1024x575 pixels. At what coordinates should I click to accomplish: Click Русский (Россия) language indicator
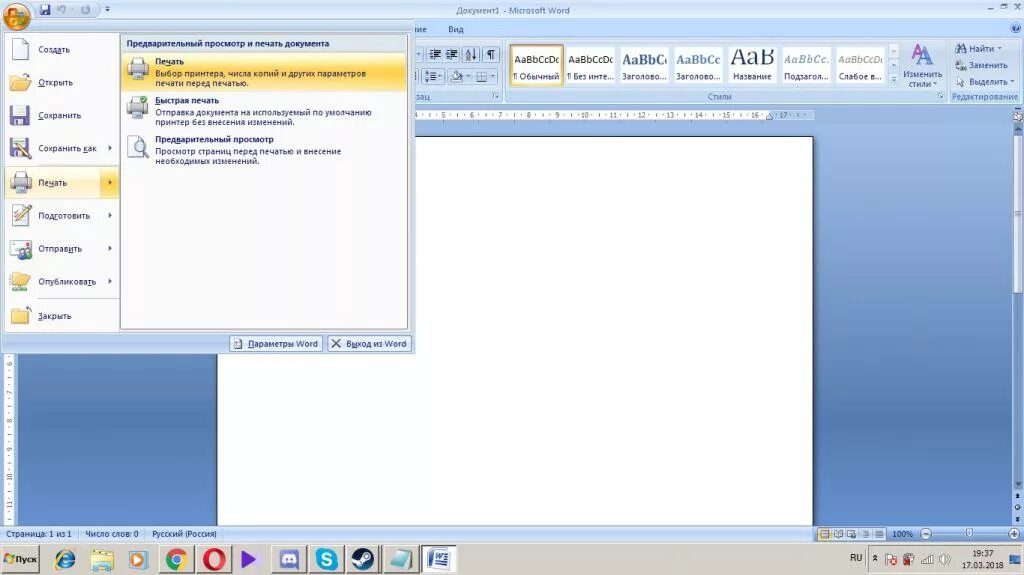click(184, 534)
